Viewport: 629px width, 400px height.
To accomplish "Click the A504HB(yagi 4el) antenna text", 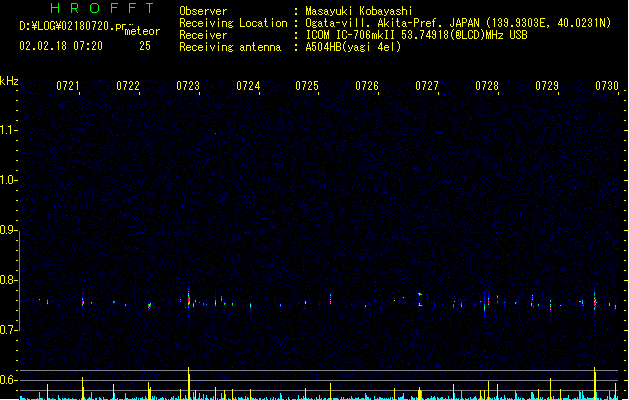I will [x=353, y=47].
